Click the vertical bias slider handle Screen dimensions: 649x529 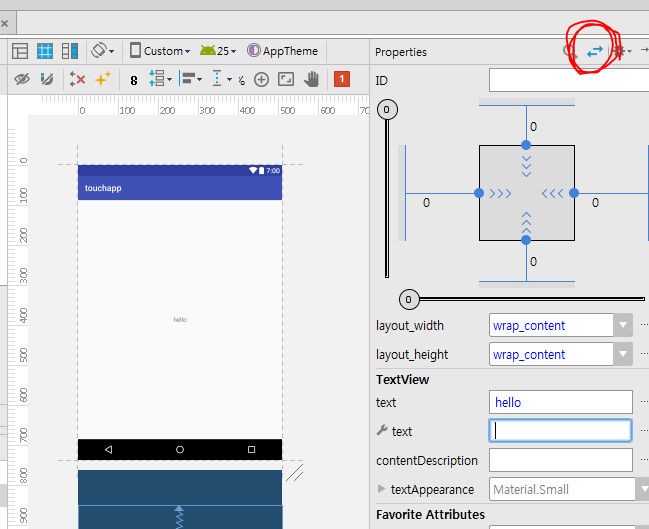387,110
